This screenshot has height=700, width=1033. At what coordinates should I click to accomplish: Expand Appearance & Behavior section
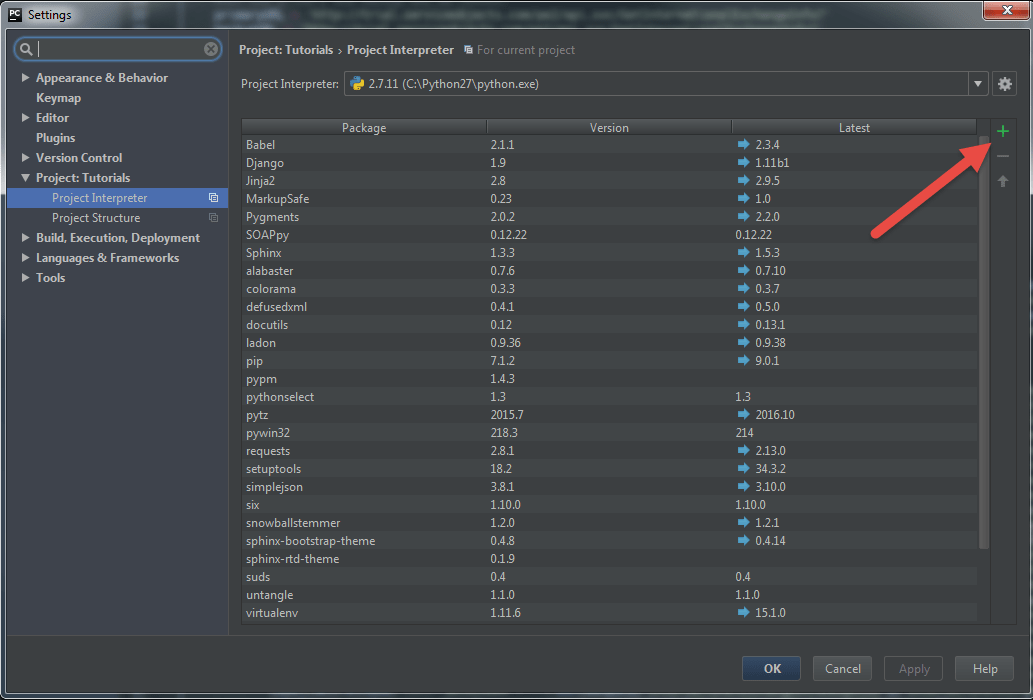[x=25, y=78]
